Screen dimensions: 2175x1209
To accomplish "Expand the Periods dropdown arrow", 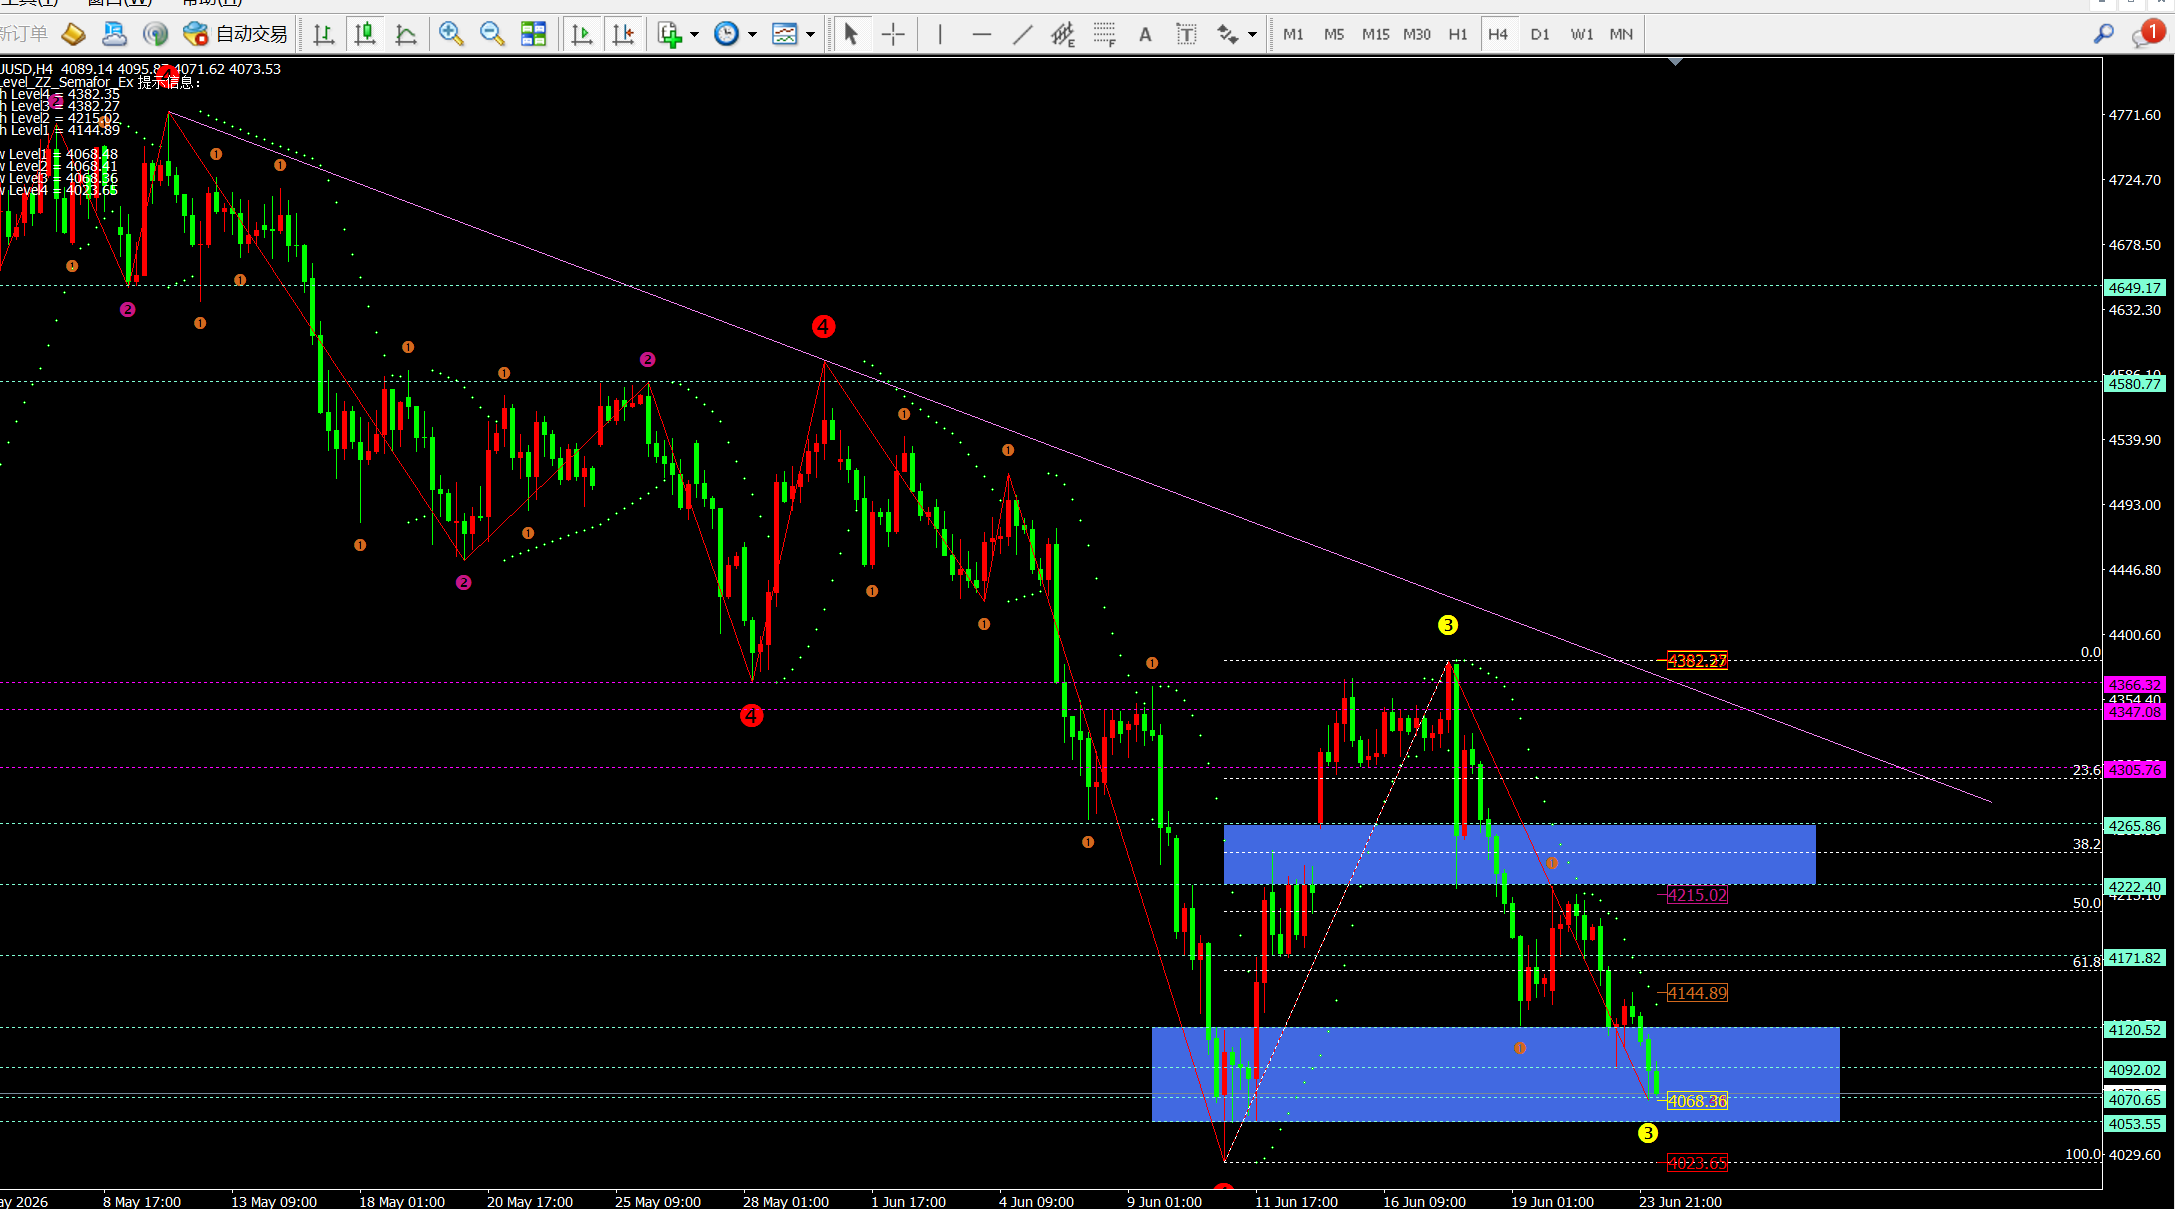I will 752,34.
